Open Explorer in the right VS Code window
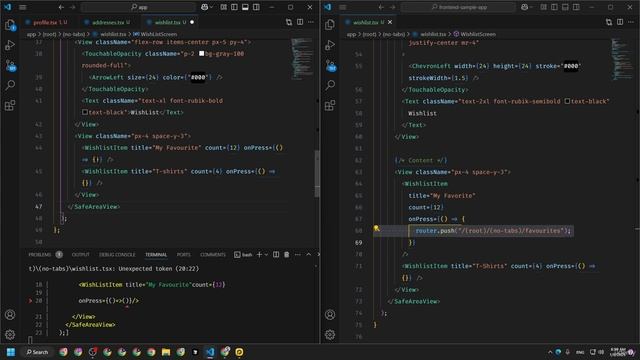 point(330,25)
